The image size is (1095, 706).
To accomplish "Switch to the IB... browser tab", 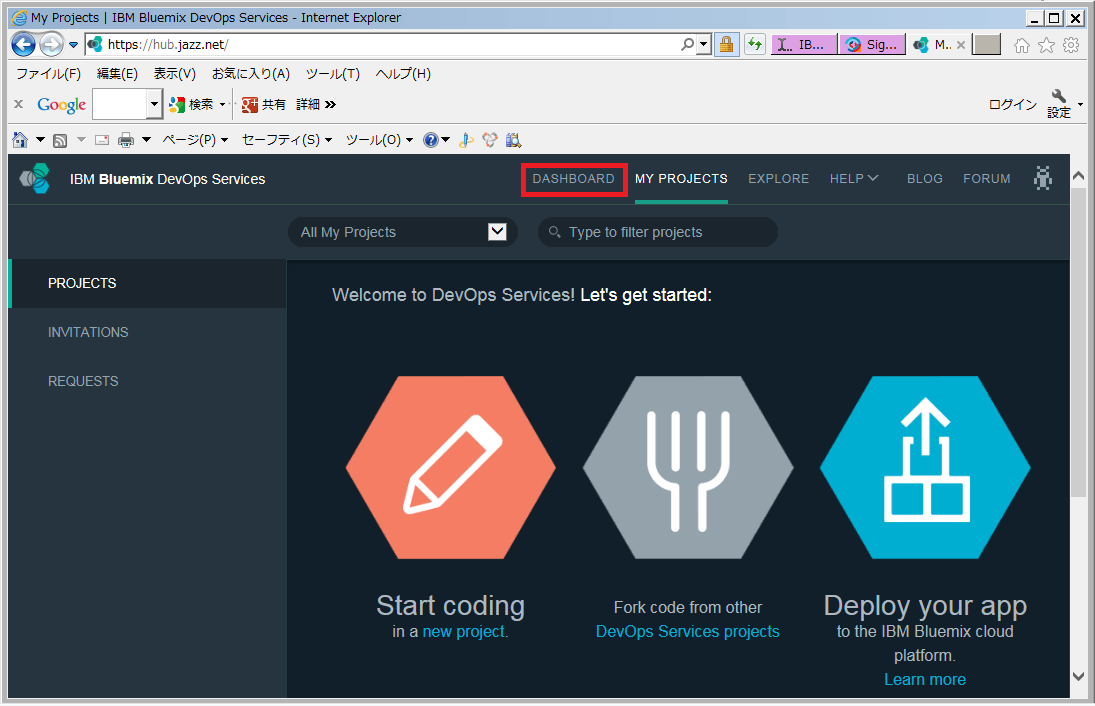I will [804, 45].
